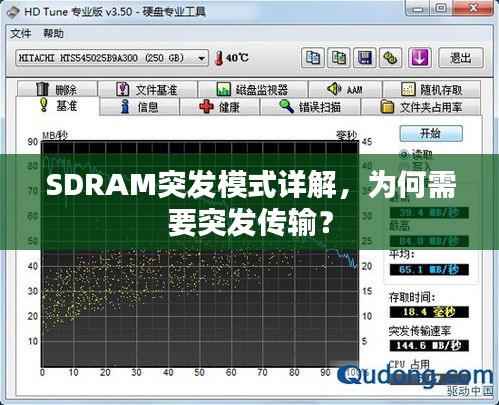
Task: Click the light bulb icon on 基准 tab
Action: (44, 105)
